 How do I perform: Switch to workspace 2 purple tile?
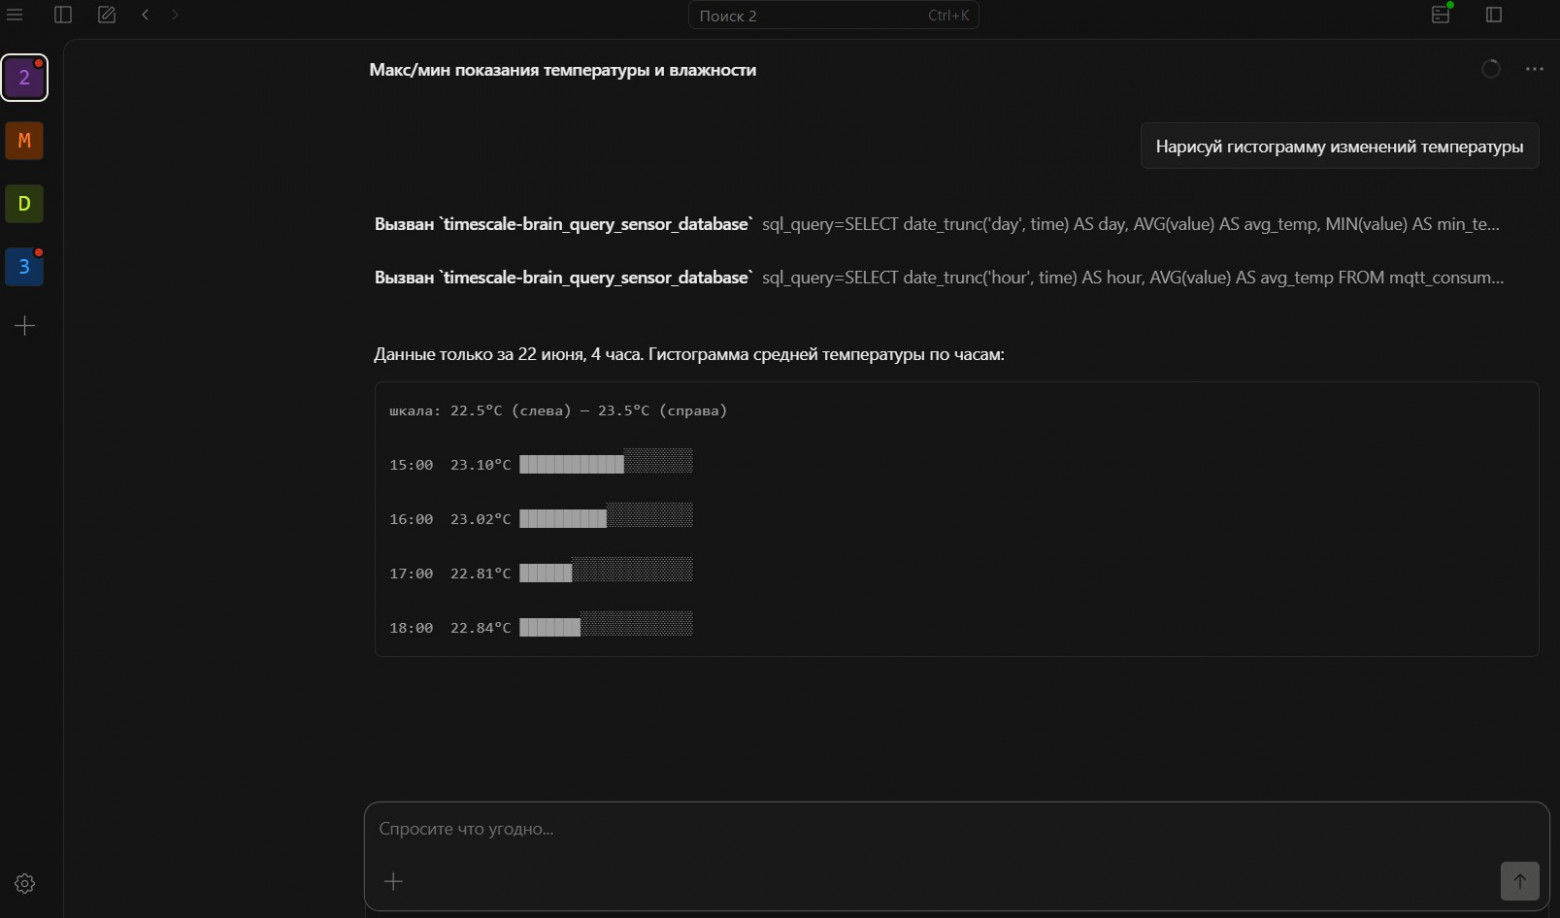[x=25, y=78]
